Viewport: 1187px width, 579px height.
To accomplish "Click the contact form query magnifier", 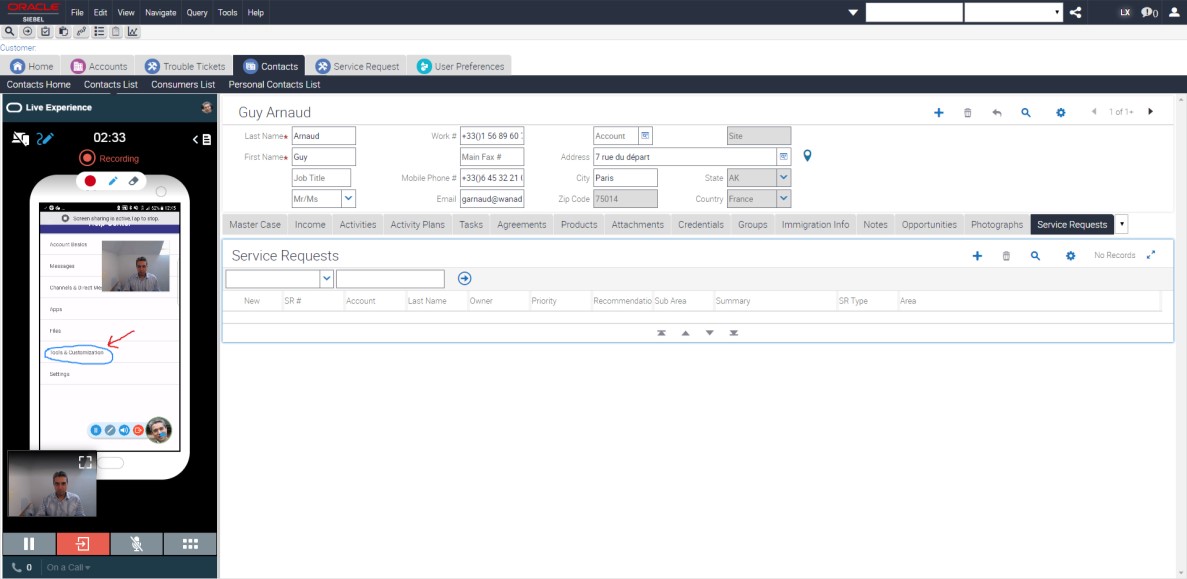I will click(x=1026, y=112).
